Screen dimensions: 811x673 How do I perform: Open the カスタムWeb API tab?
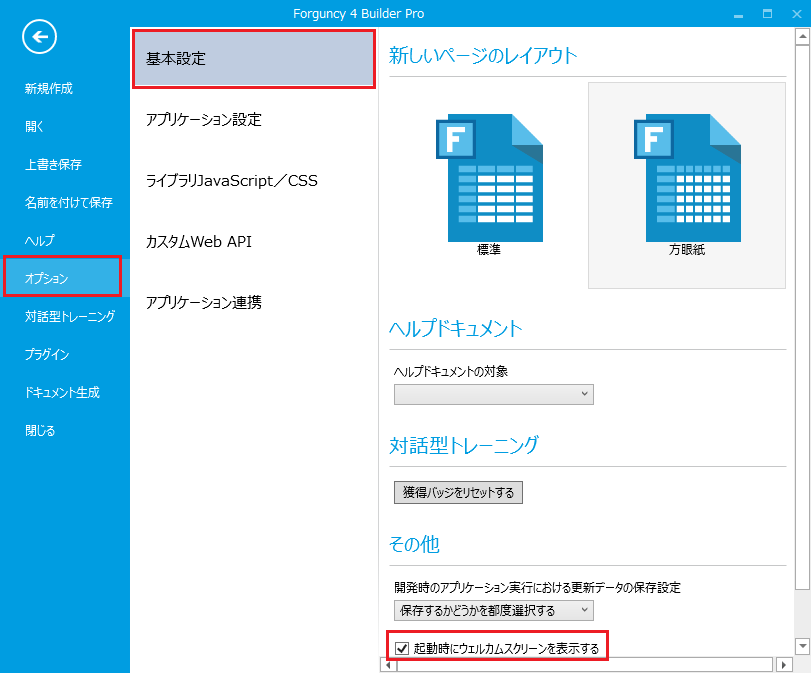[198, 242]
